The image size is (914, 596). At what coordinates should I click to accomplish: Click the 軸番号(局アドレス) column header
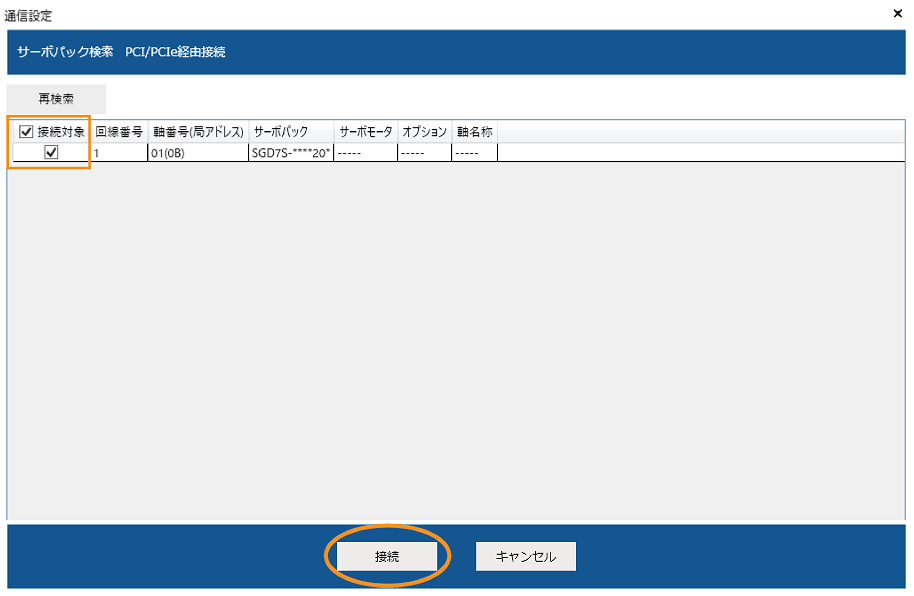[198, 131]
